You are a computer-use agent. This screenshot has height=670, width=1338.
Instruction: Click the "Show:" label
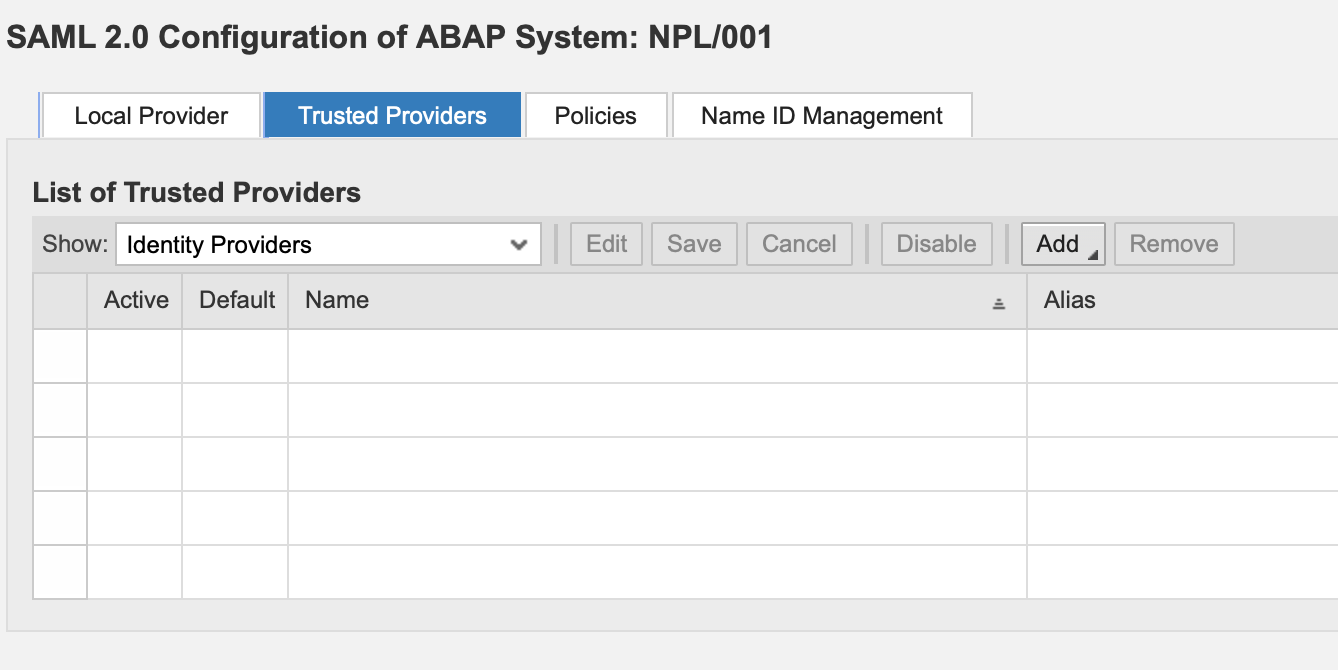click(x=75, y=244)
